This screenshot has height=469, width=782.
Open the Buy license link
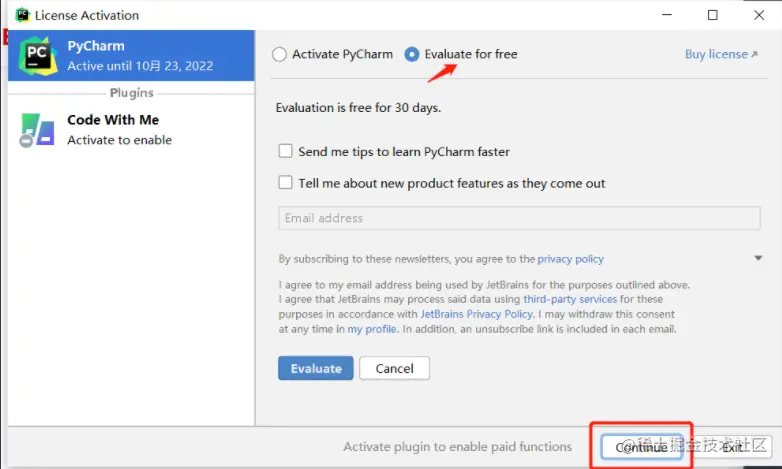point(721,54)
